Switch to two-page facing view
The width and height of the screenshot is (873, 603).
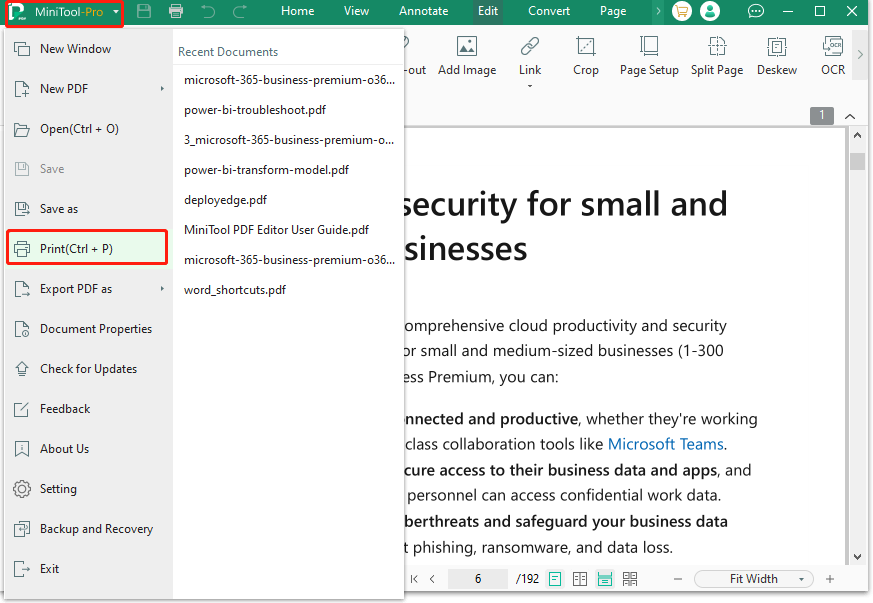point(580,579)
